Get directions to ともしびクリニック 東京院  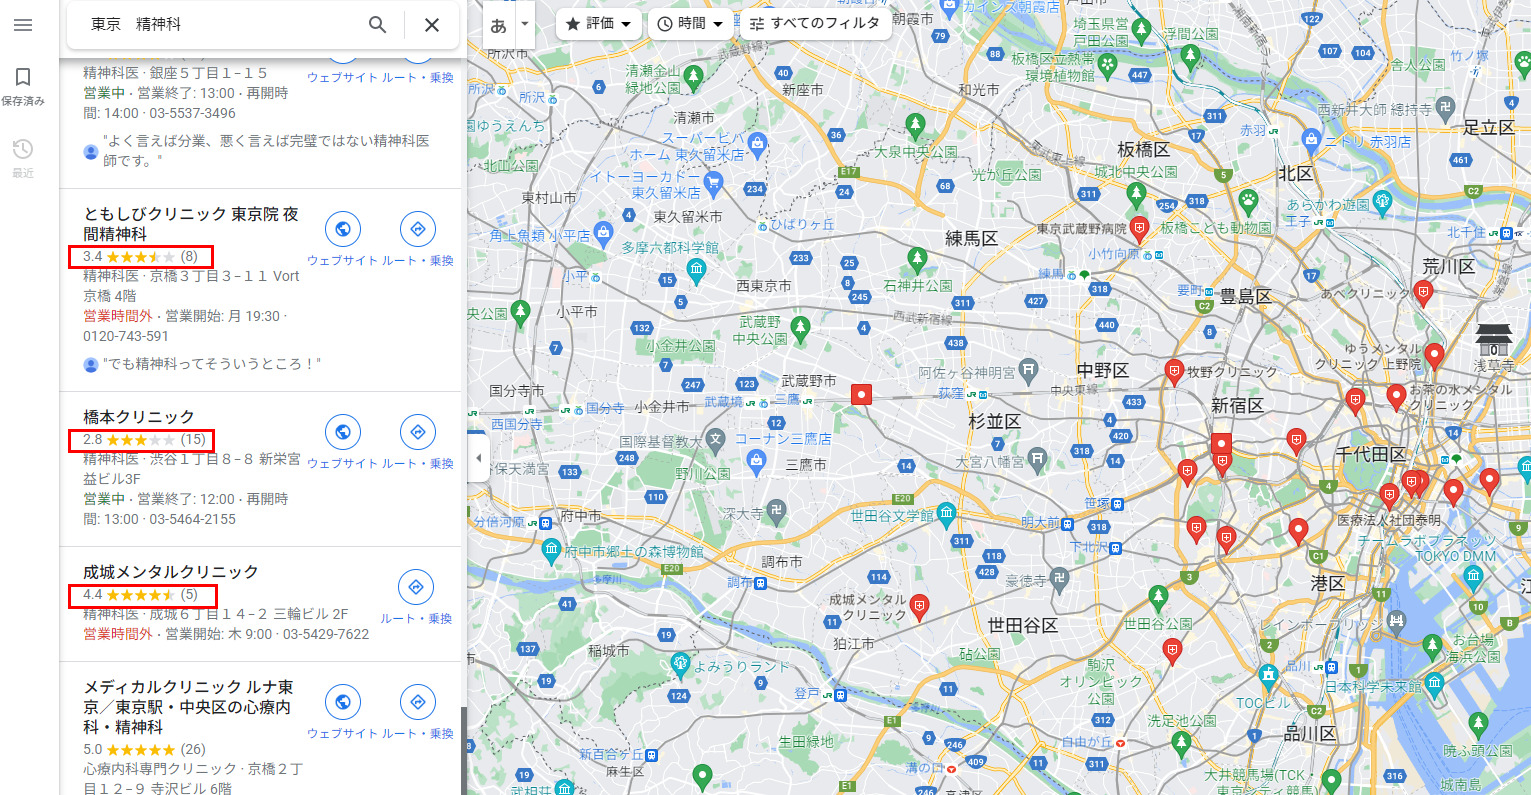tap(417, 229)
